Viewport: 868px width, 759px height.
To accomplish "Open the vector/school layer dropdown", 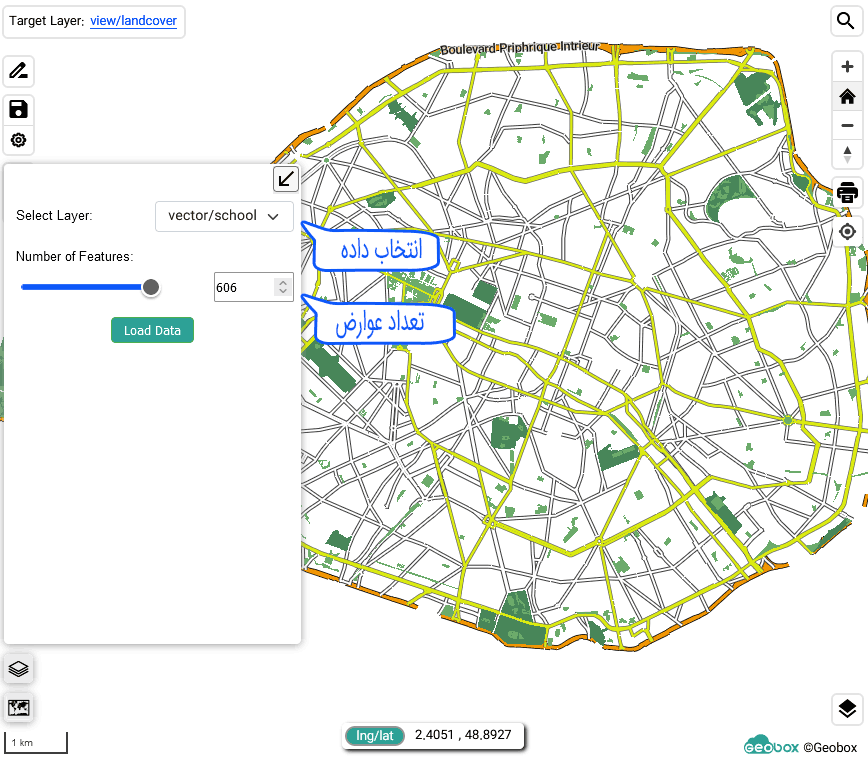I will tap(224, 216).
